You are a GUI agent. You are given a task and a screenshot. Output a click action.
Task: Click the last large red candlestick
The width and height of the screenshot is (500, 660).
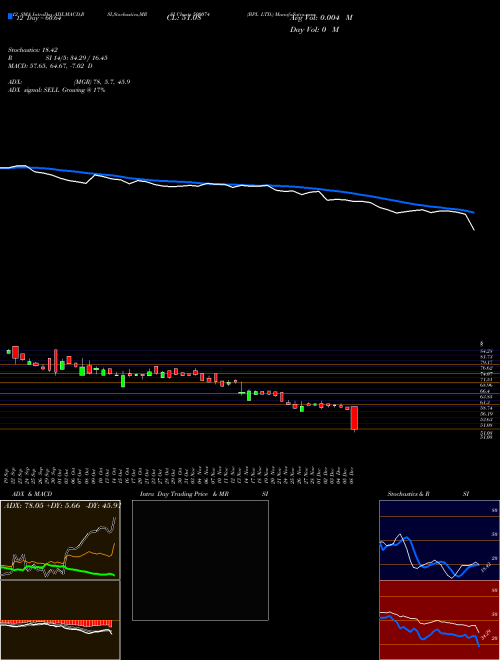(x=354, y=418)
